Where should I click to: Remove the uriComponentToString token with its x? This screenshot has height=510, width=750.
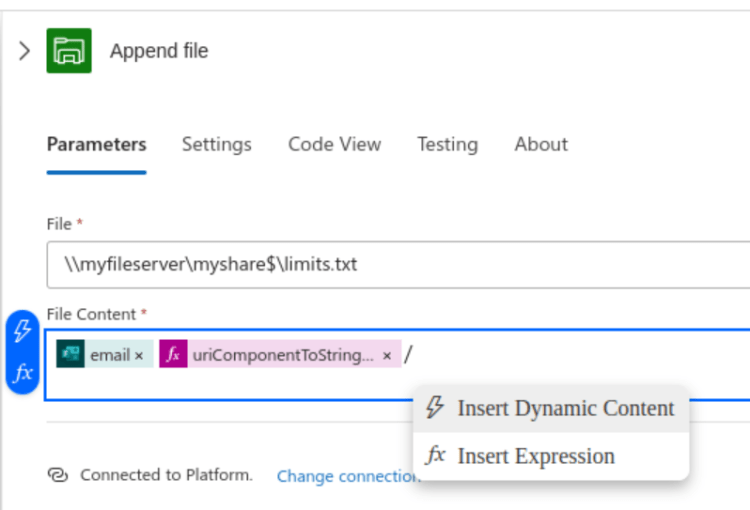click(x=387, y=355)
